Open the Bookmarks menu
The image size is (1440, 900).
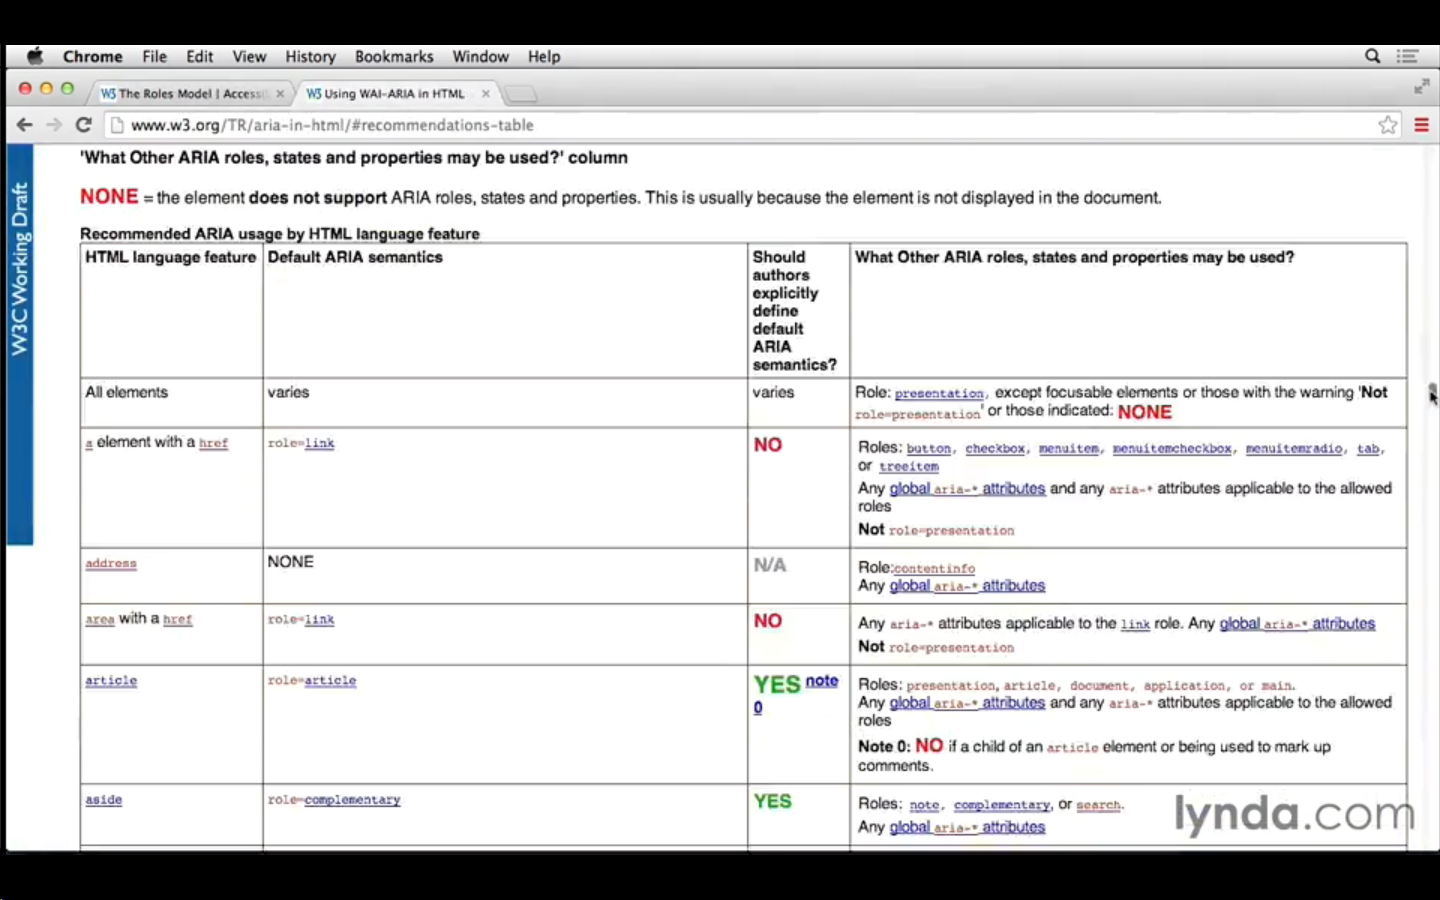tap(394, 57)
